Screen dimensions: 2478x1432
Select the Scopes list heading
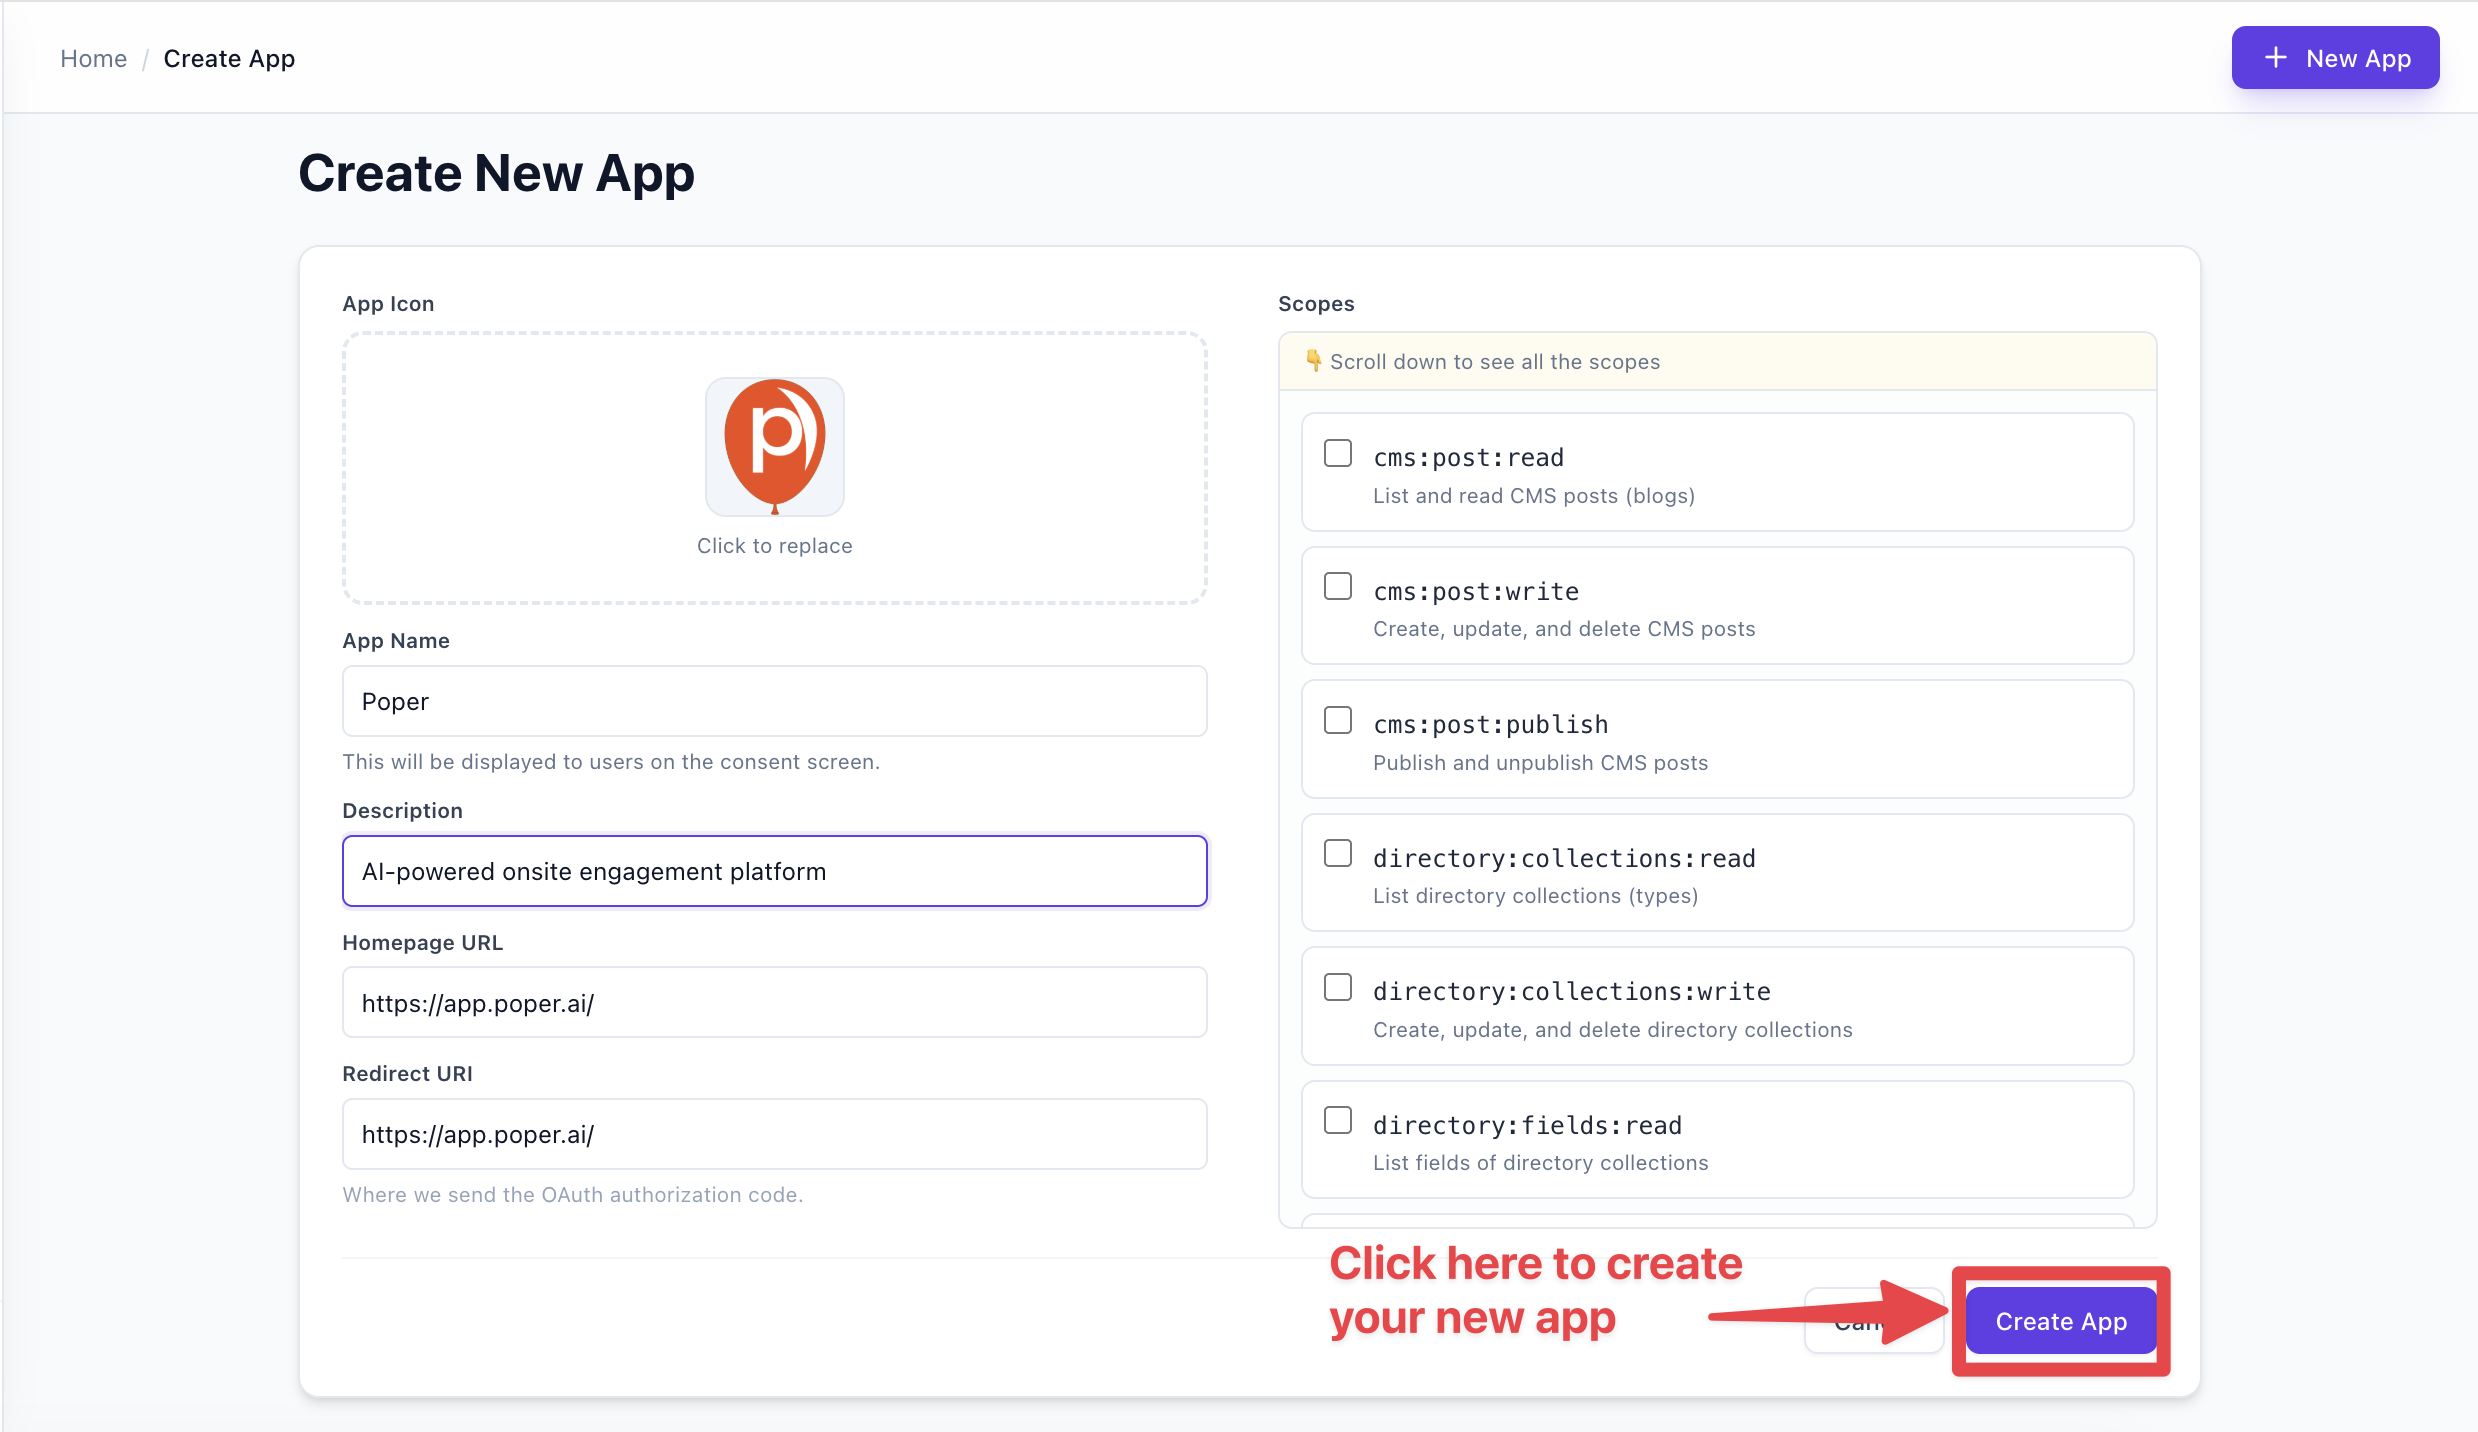(1316, 303)
